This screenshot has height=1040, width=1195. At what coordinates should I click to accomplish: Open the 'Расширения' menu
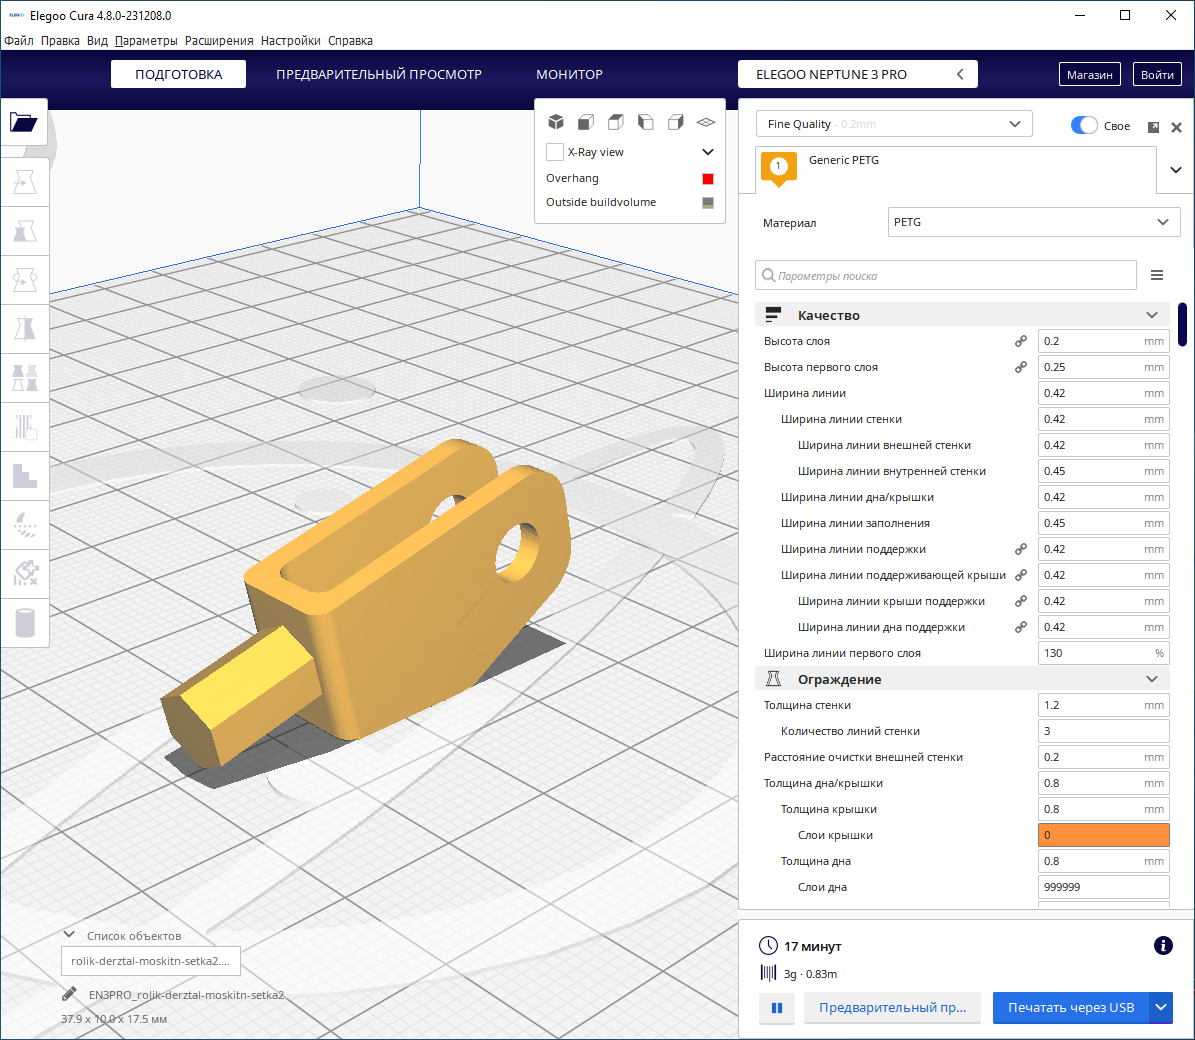[x=219, y=41]
